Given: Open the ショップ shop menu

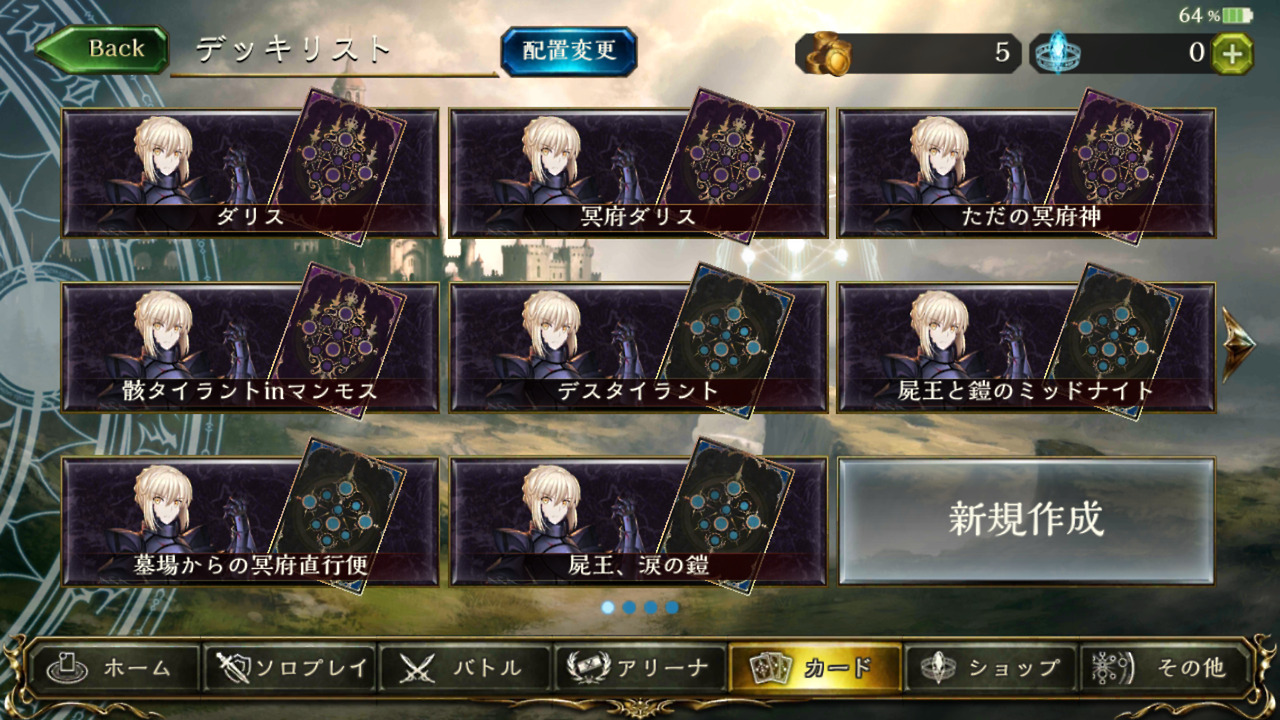Looking at the screenshot, I should pos(991,668).
